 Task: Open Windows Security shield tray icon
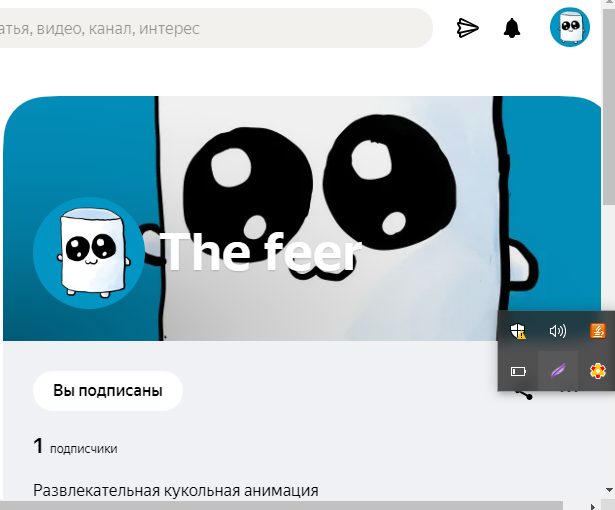[518, 331]
